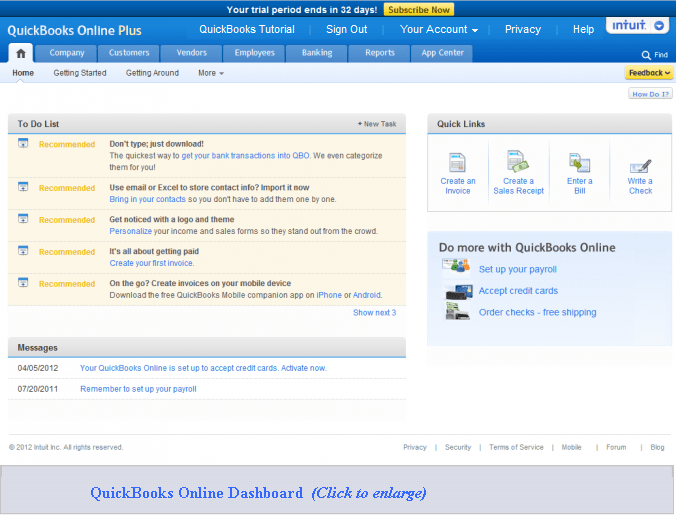The image size is (676, 516).
Task: Click the QuickBooks Online Plus logo
Action: (74, 31)
